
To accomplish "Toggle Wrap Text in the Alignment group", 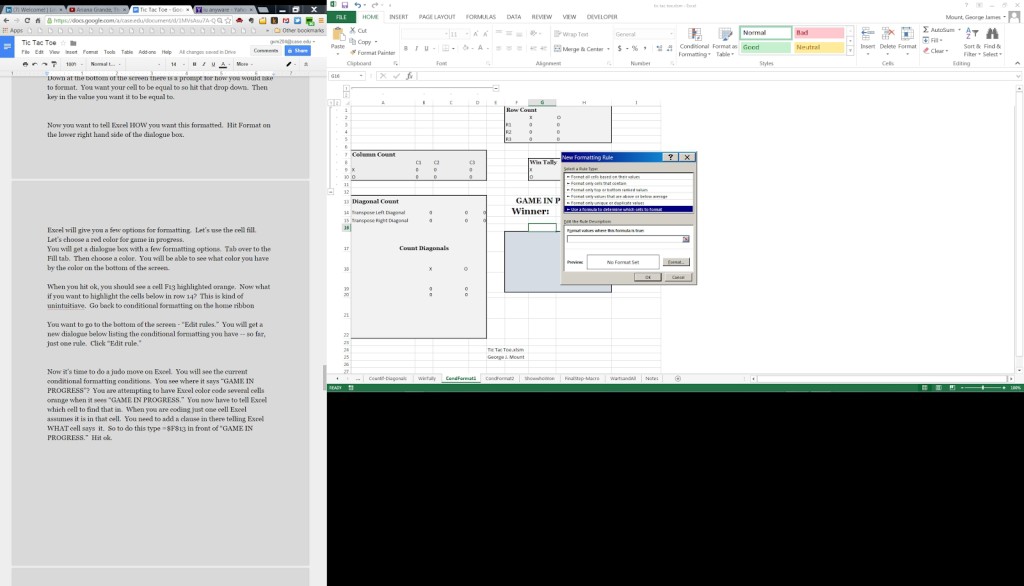I will point(571,34).
